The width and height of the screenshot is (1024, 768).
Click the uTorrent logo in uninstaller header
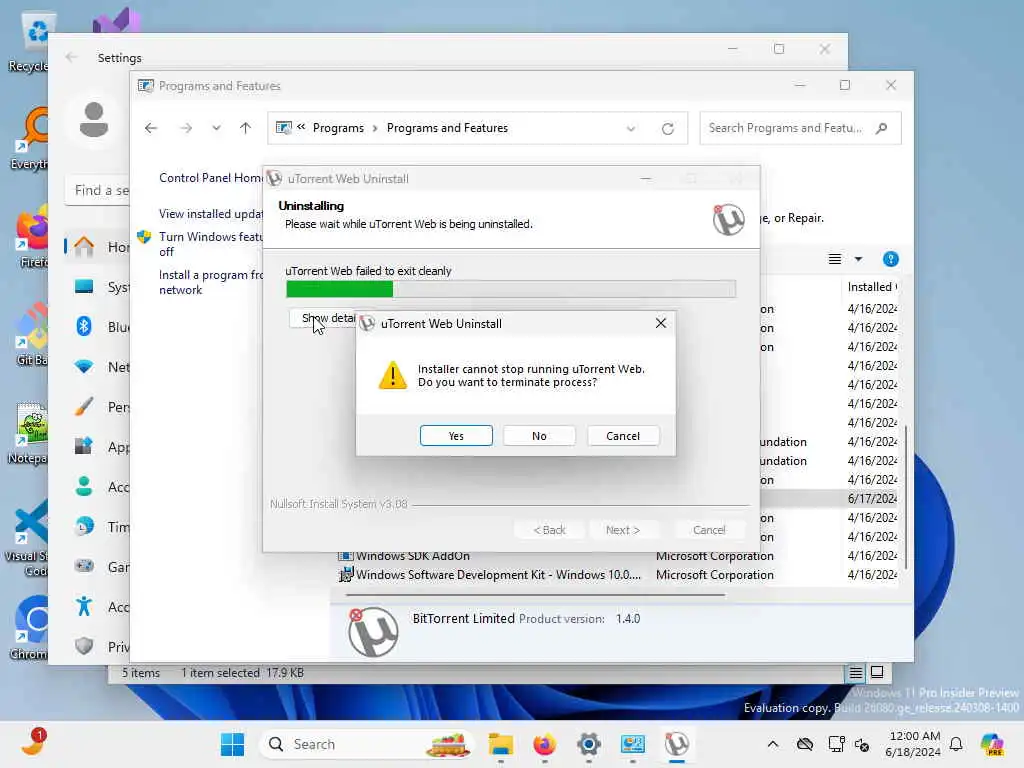tap(728, 219)
